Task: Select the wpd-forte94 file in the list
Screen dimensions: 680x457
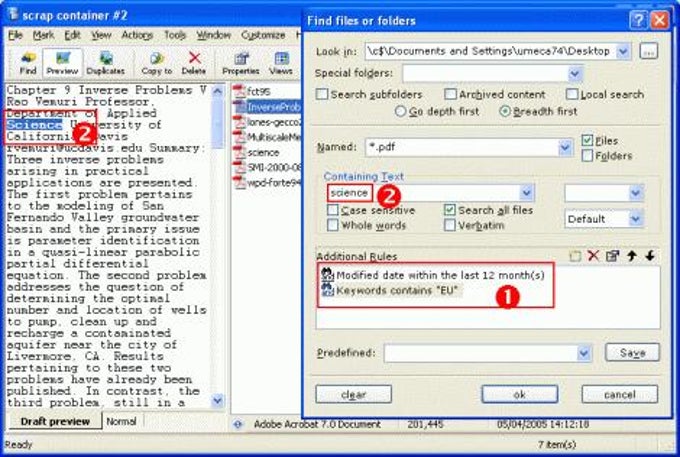Action: (267, 183)
